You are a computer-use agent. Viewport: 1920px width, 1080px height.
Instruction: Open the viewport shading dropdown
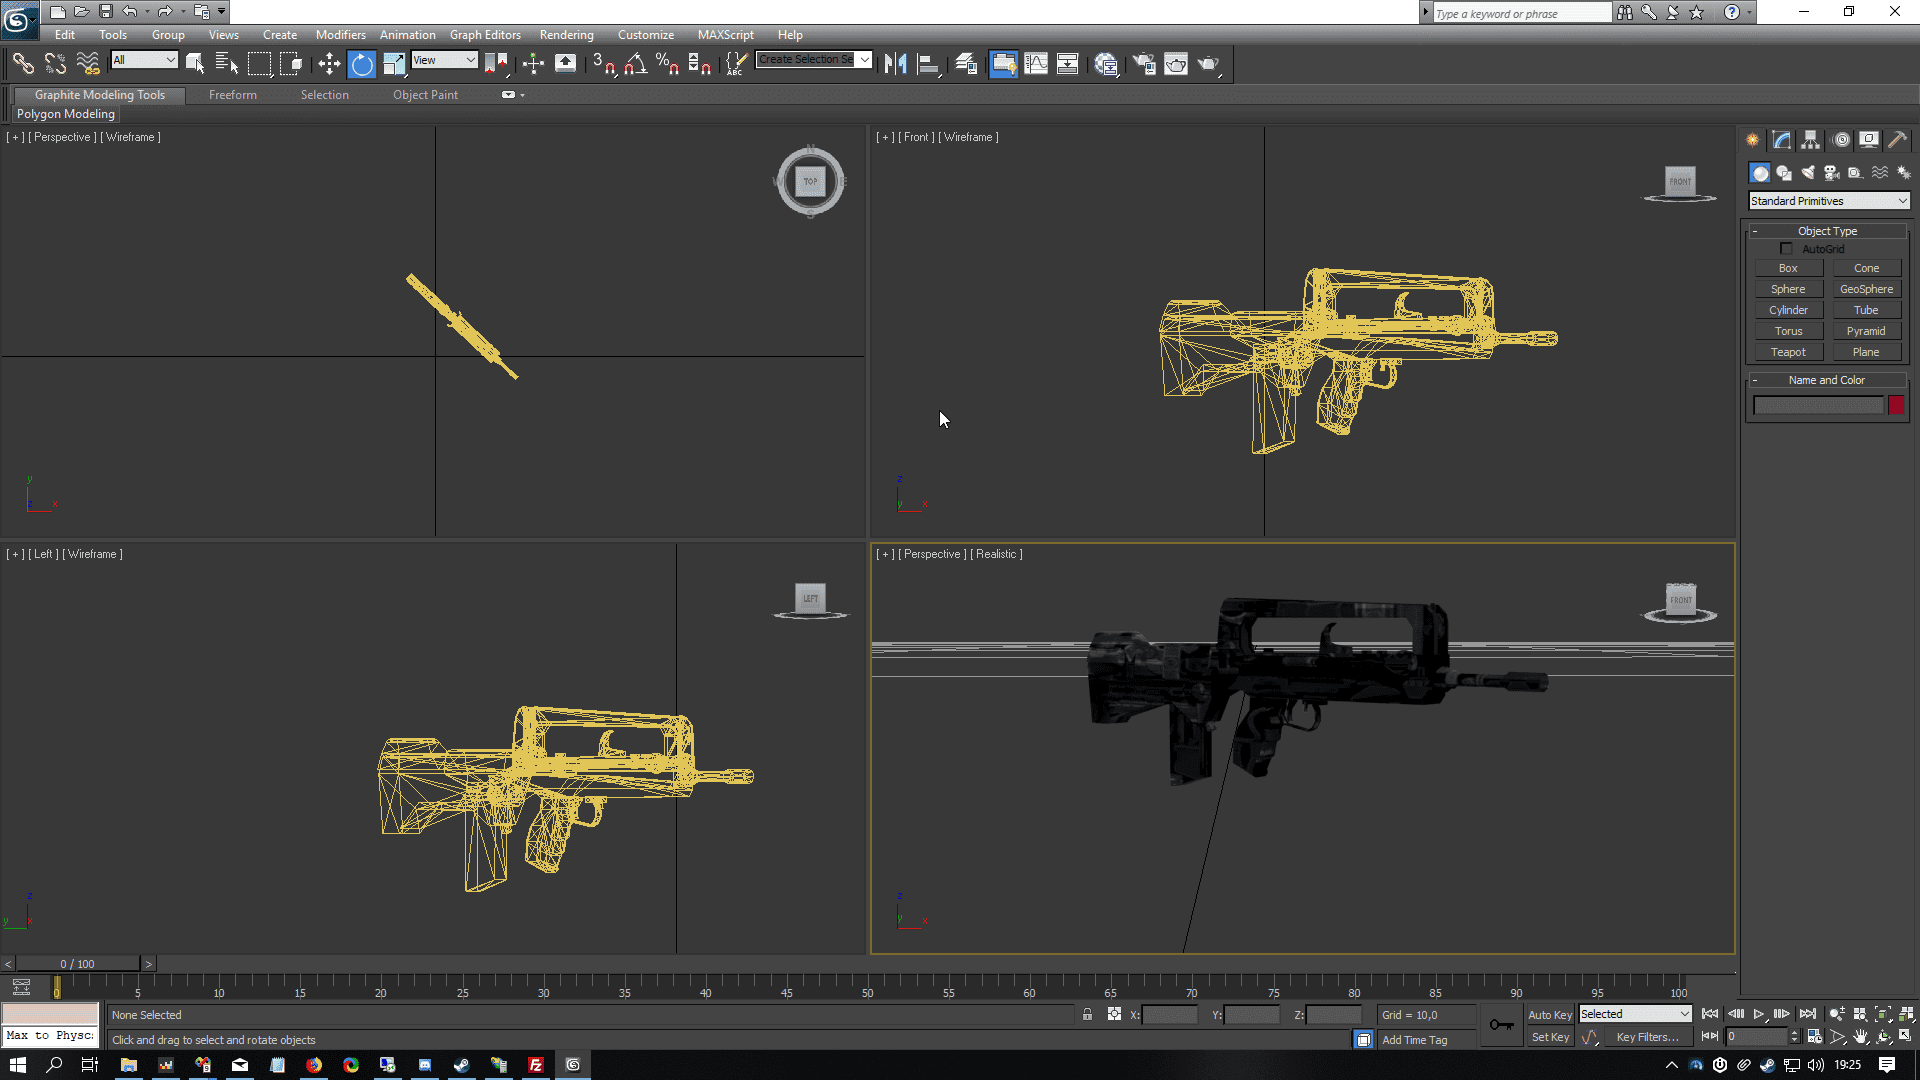tap(997, 554)
